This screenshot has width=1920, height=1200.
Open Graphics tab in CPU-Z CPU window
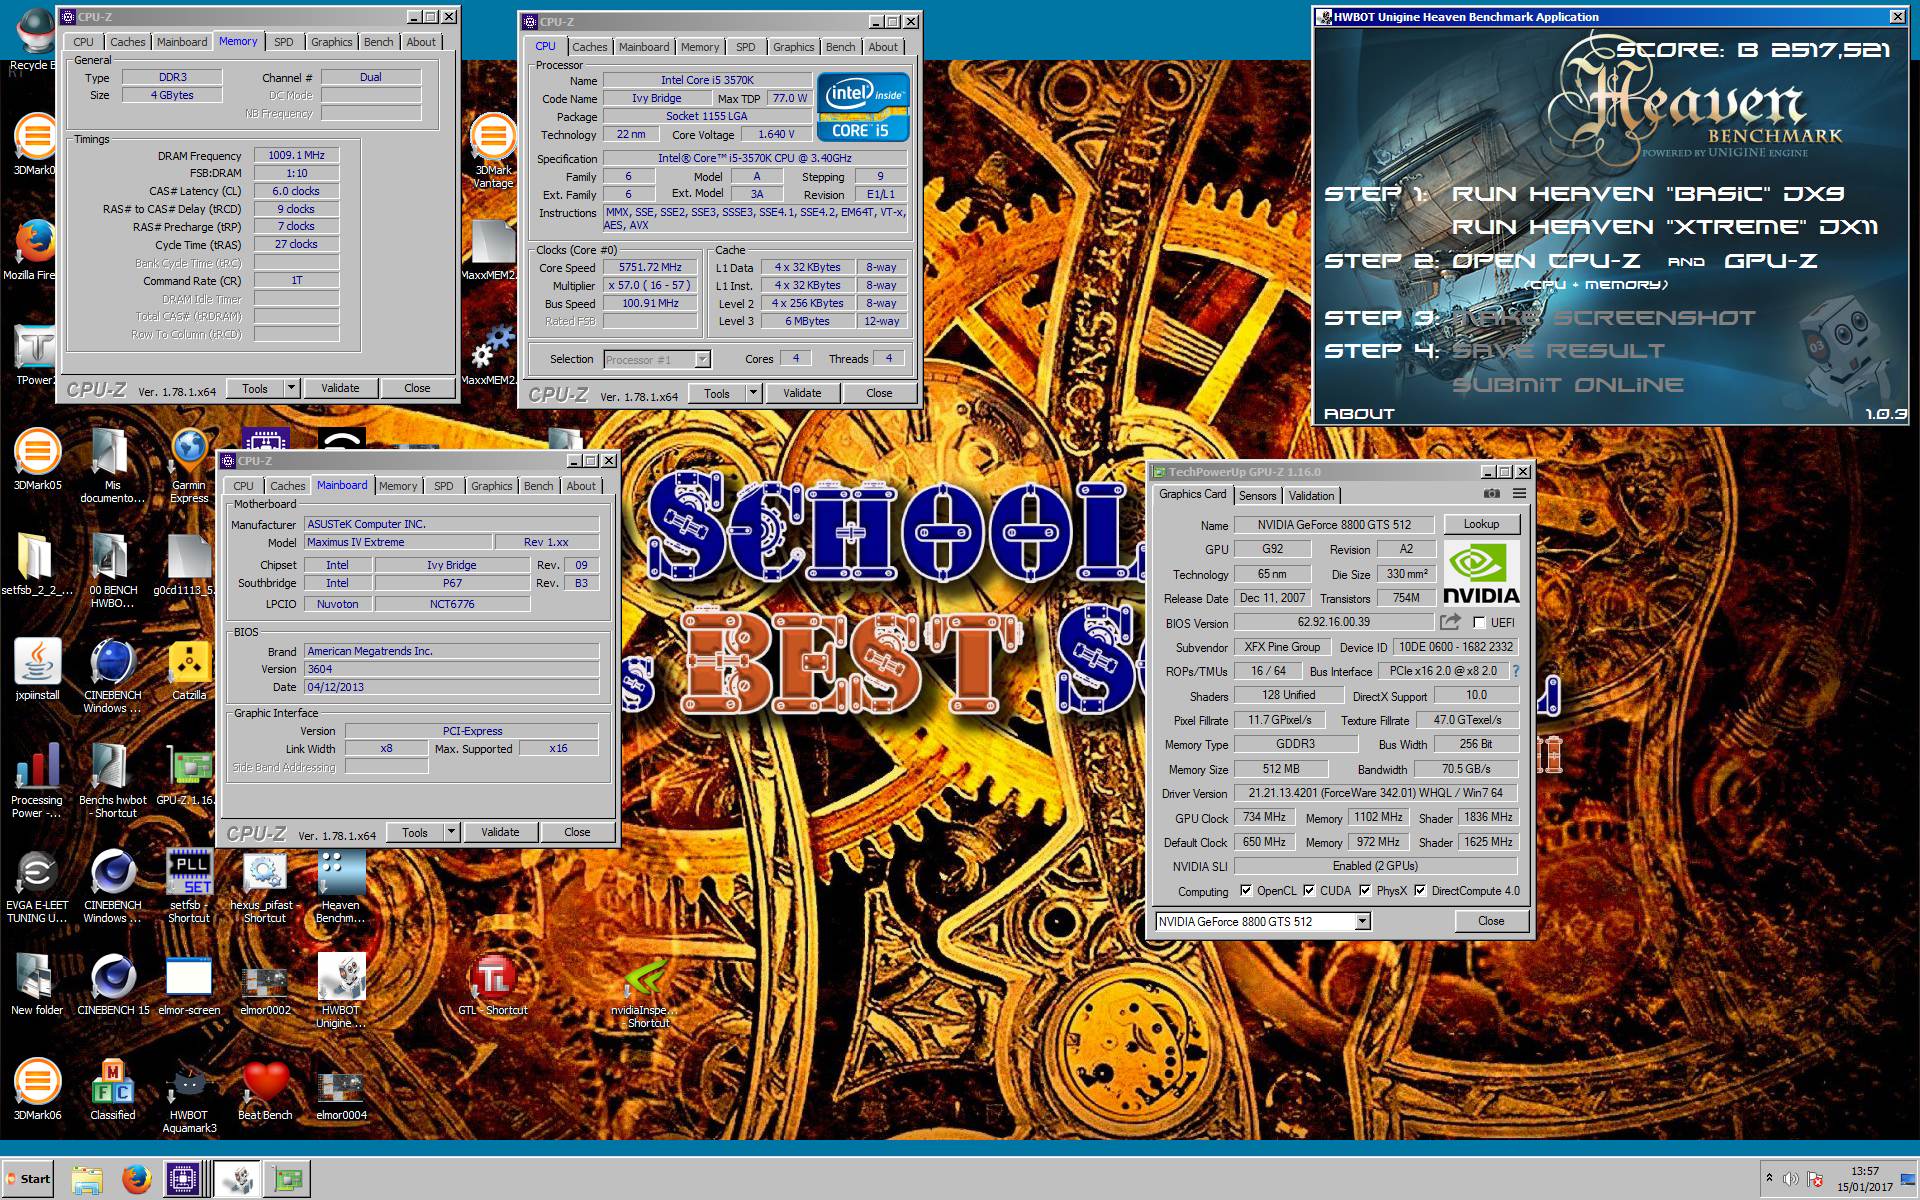pyautogui.click(x=793, y=47)
